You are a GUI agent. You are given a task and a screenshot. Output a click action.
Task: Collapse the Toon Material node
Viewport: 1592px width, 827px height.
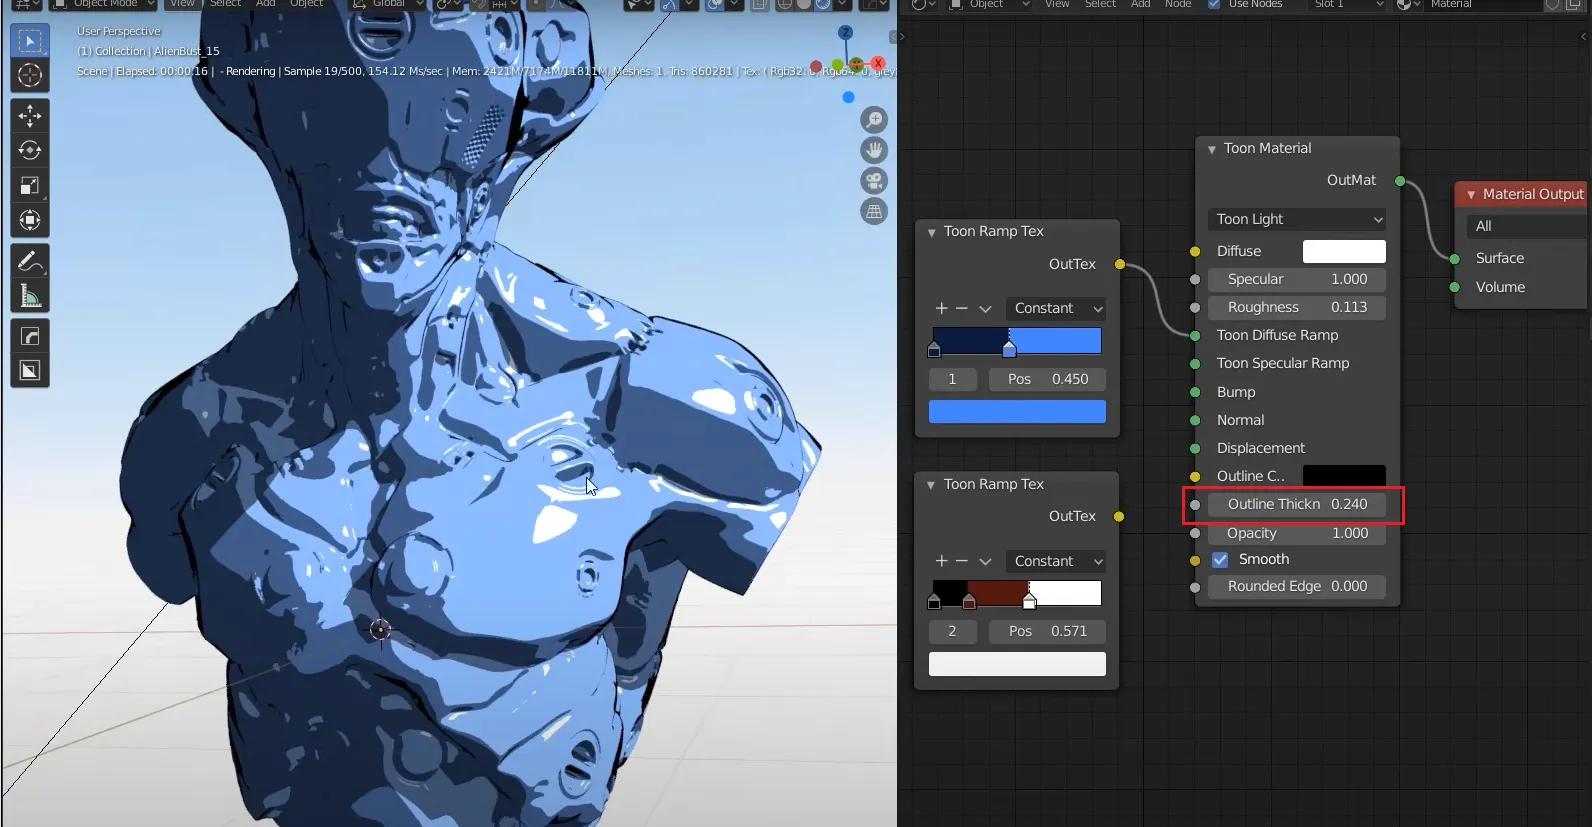click(1212, 149)
